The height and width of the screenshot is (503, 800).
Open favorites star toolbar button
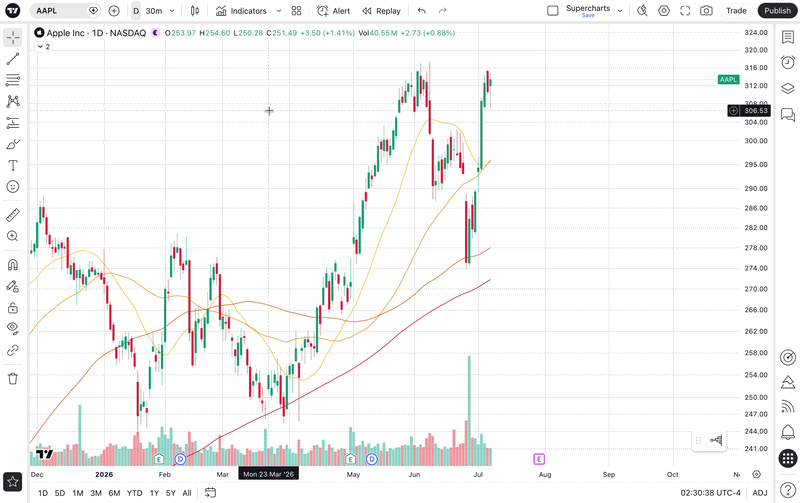(13, 482)
